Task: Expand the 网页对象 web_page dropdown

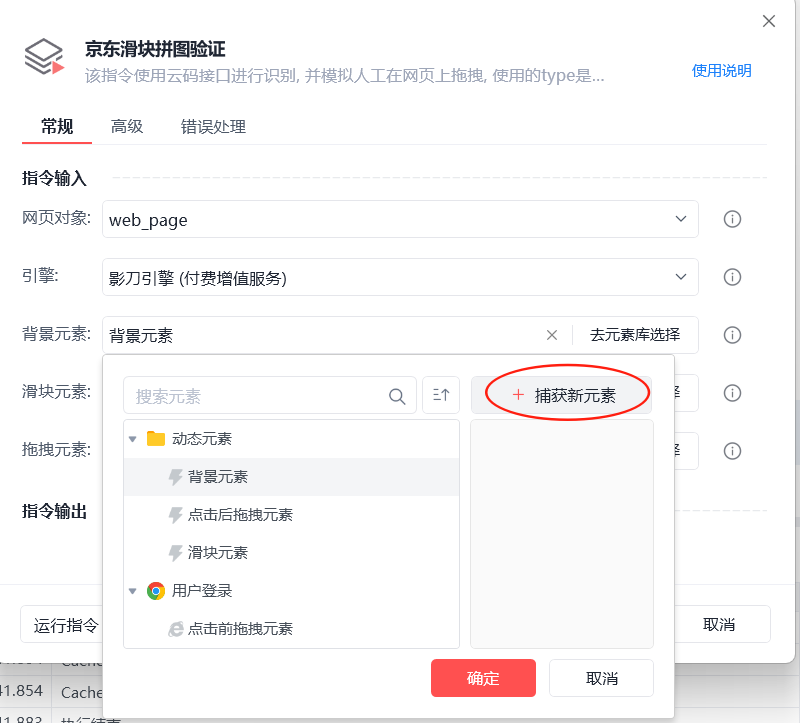Action: click(x=681, y=219)
